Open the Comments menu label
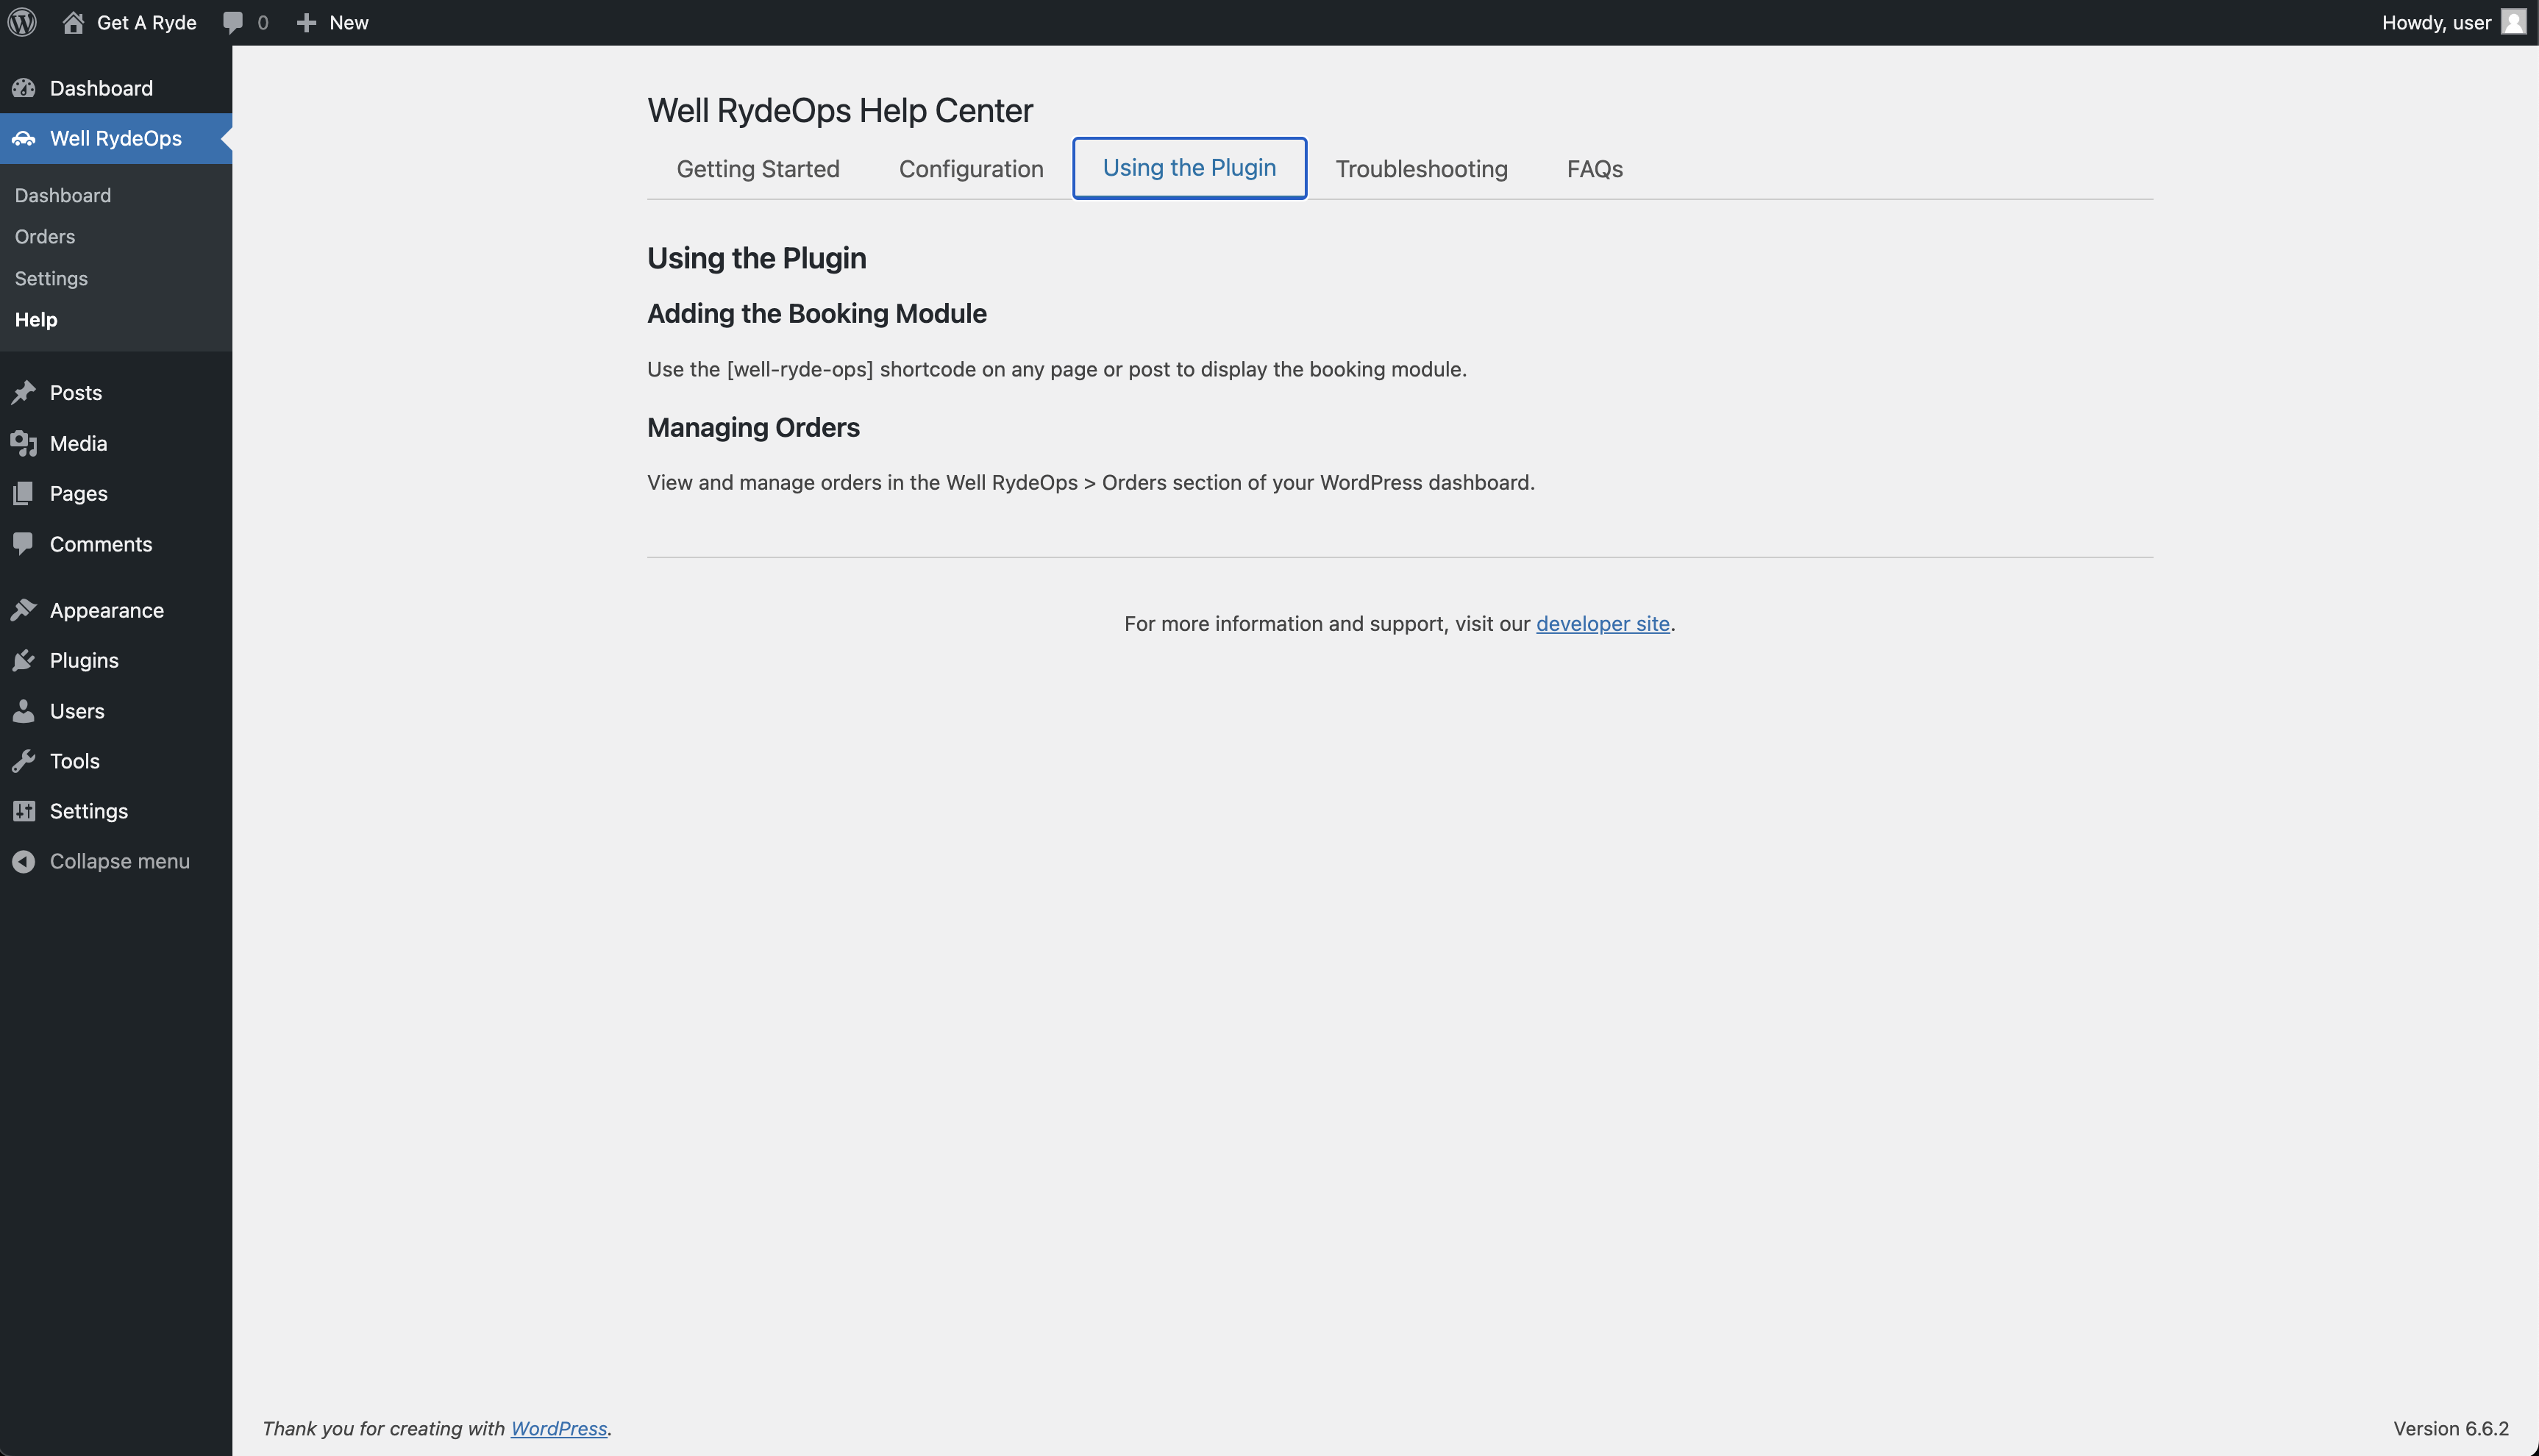The width and height of the screenshot is (2539, 1456). click(101, 544)
